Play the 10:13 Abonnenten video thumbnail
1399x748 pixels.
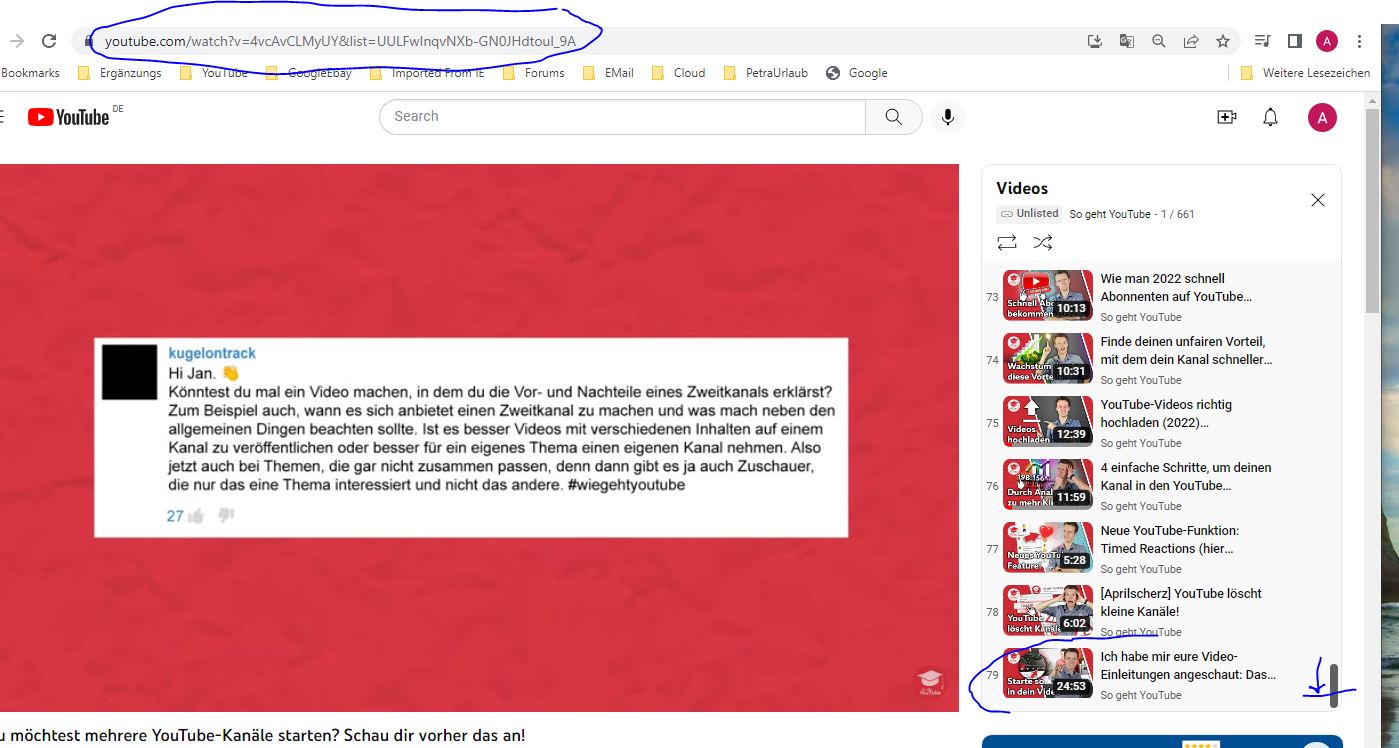click(x=1048, y=295)
